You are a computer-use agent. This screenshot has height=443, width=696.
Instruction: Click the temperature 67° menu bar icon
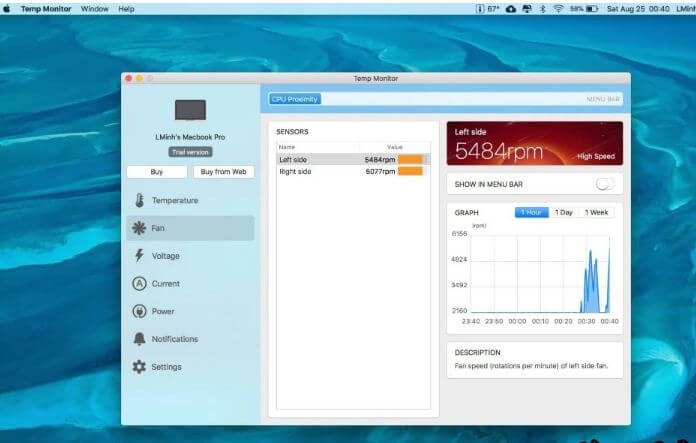click(x=487, y=8)
